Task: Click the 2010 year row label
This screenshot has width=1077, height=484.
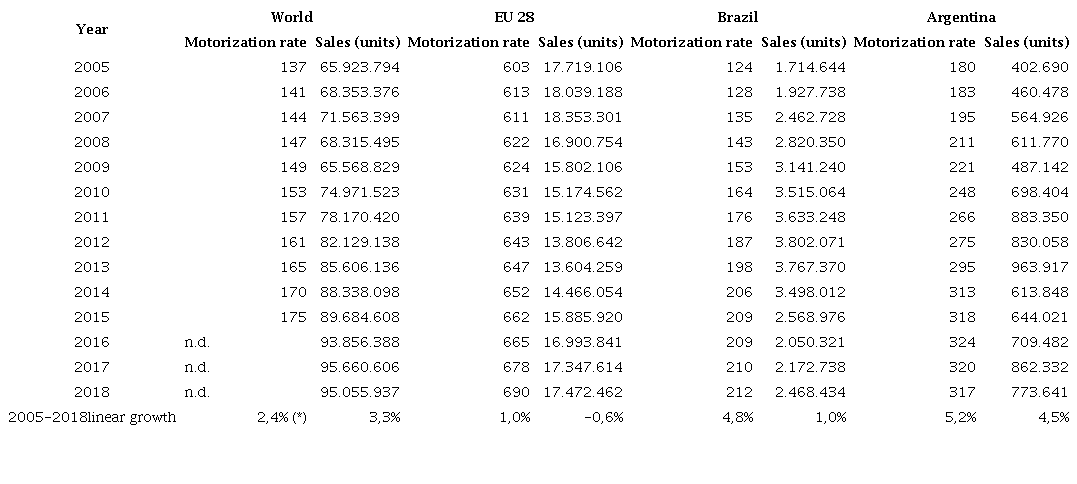Action: 91,192
